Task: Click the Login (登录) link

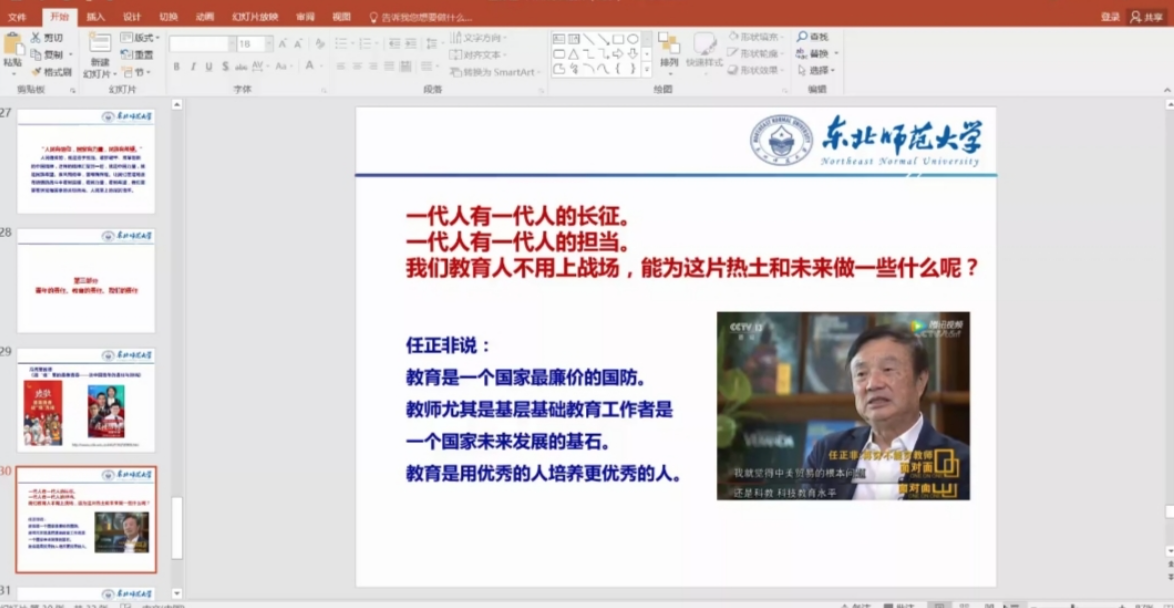Action: coord(1110,17)
